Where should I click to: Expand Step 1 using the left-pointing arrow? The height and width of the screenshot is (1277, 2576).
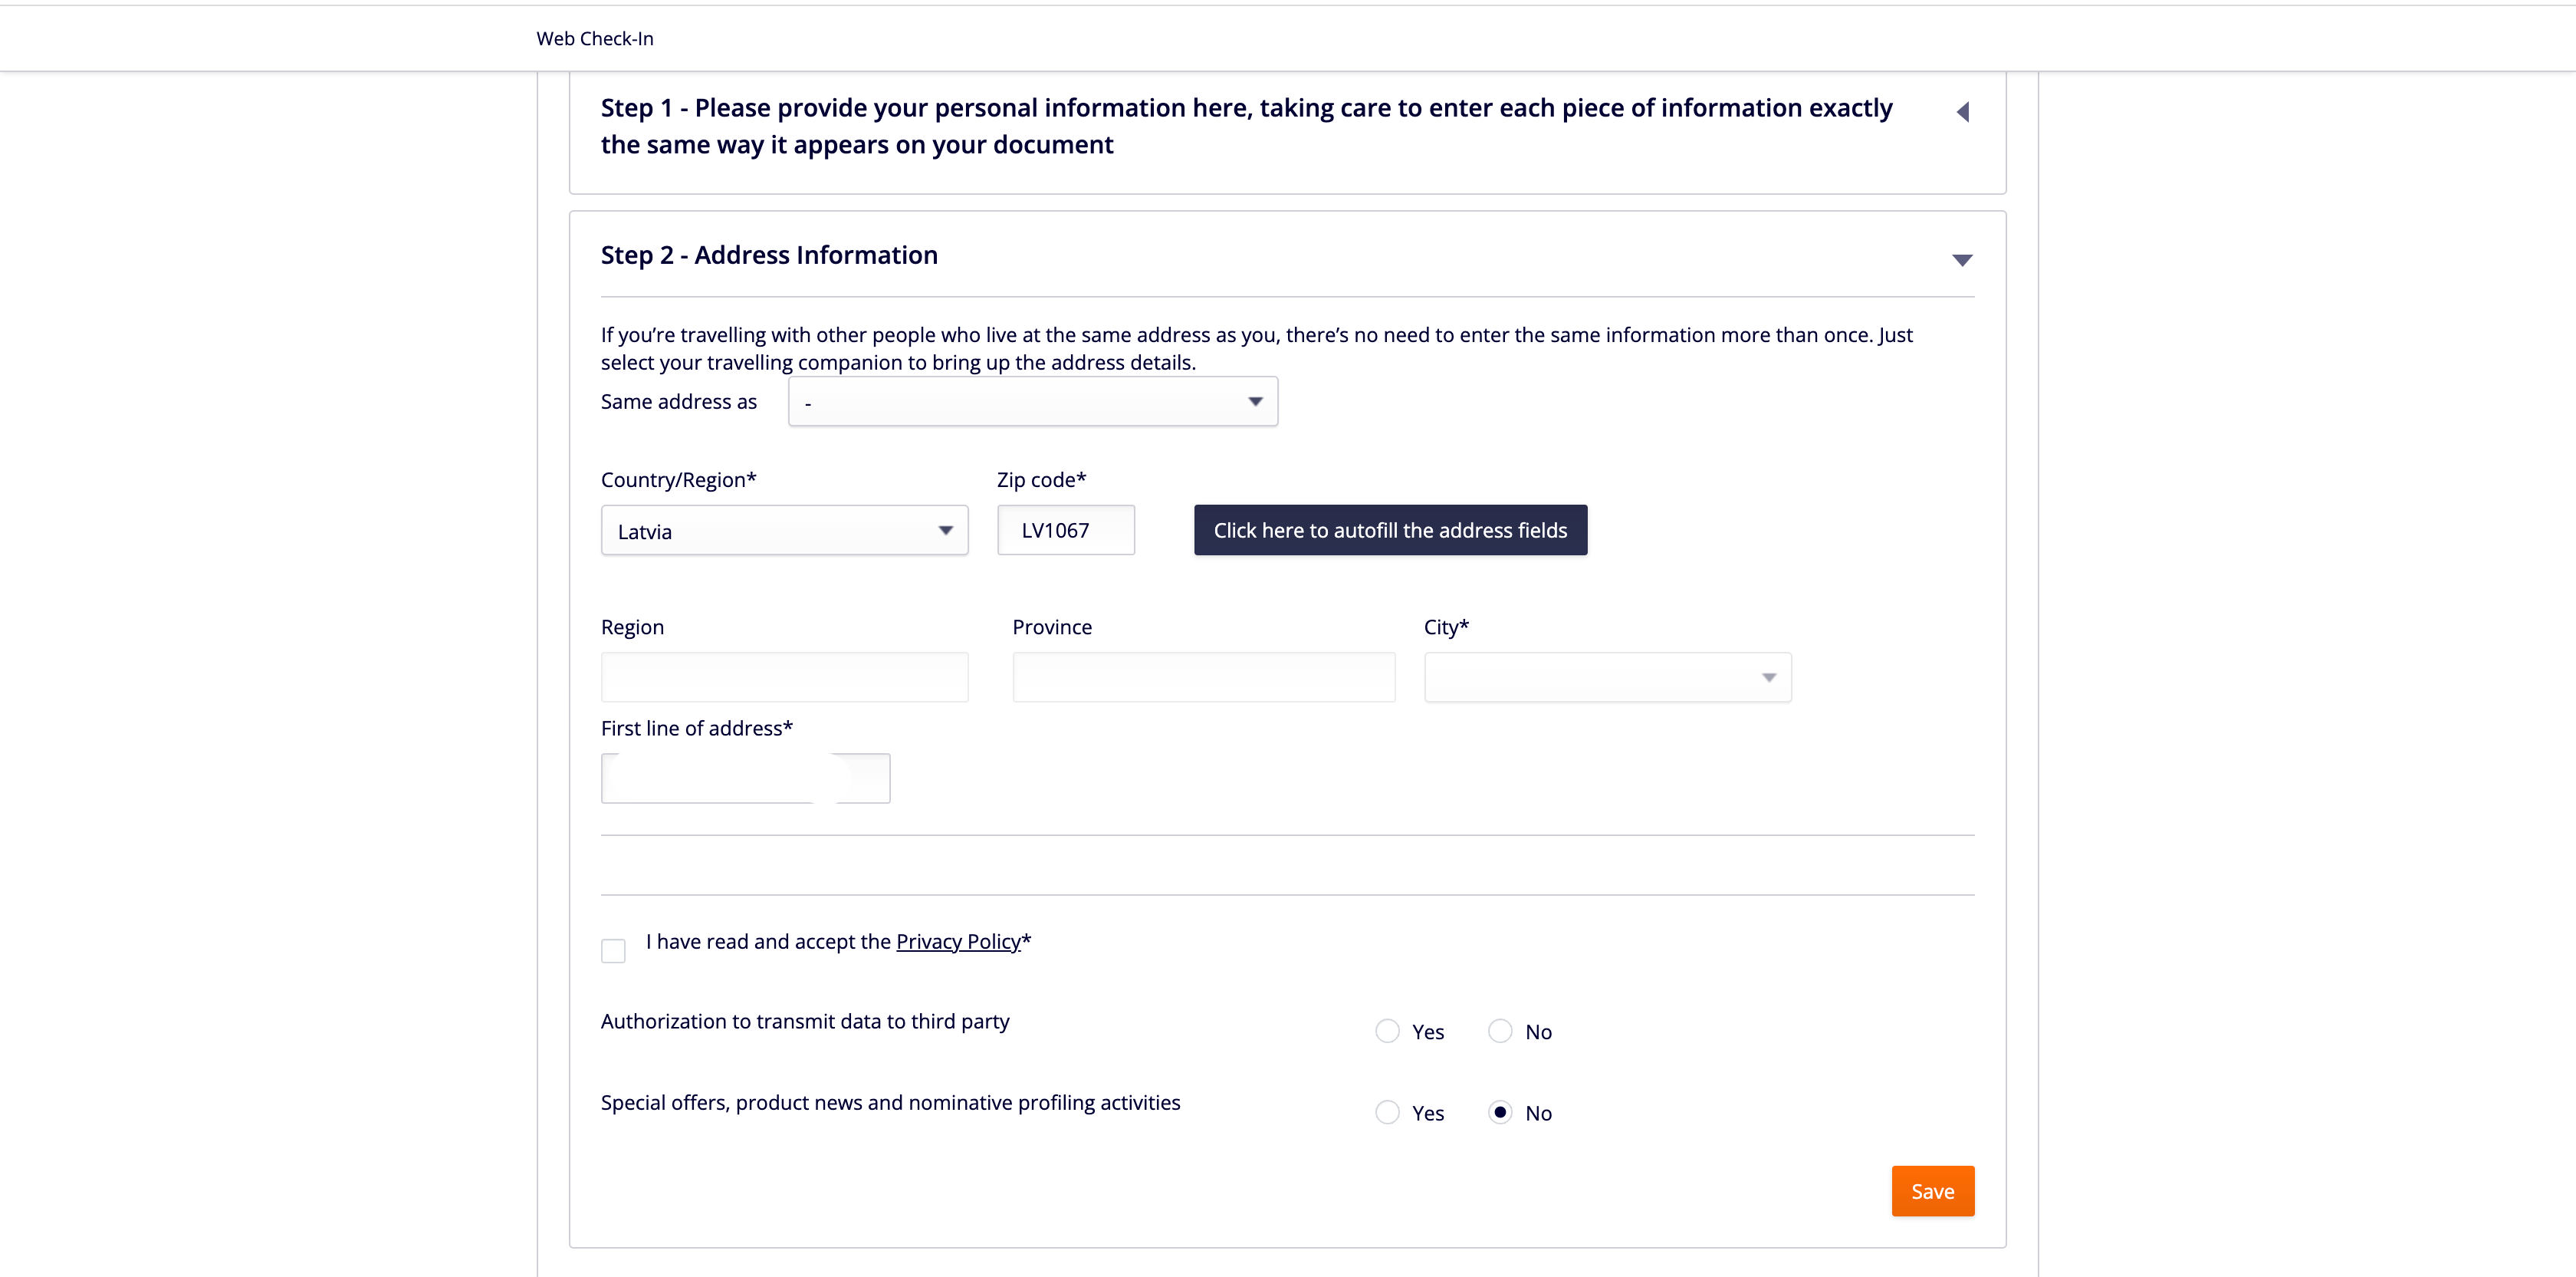pyautogui.click(x=1962, y=112)
